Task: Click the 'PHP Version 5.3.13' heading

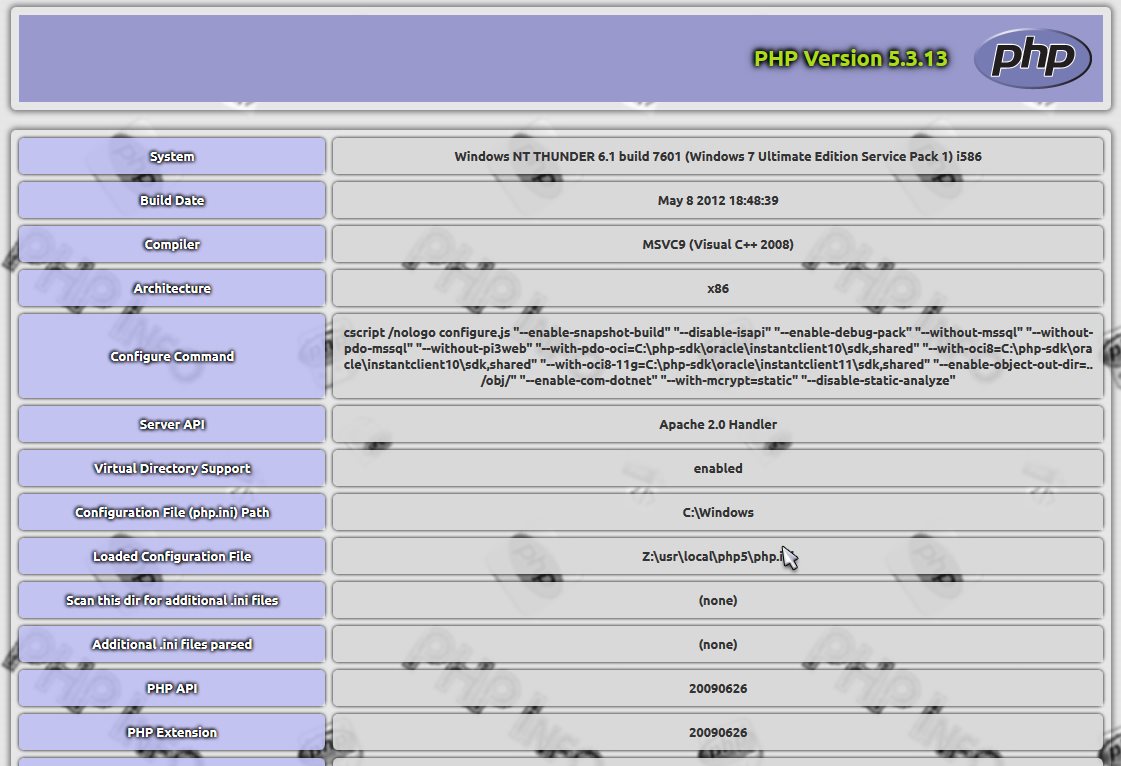Action: point(851,58)
